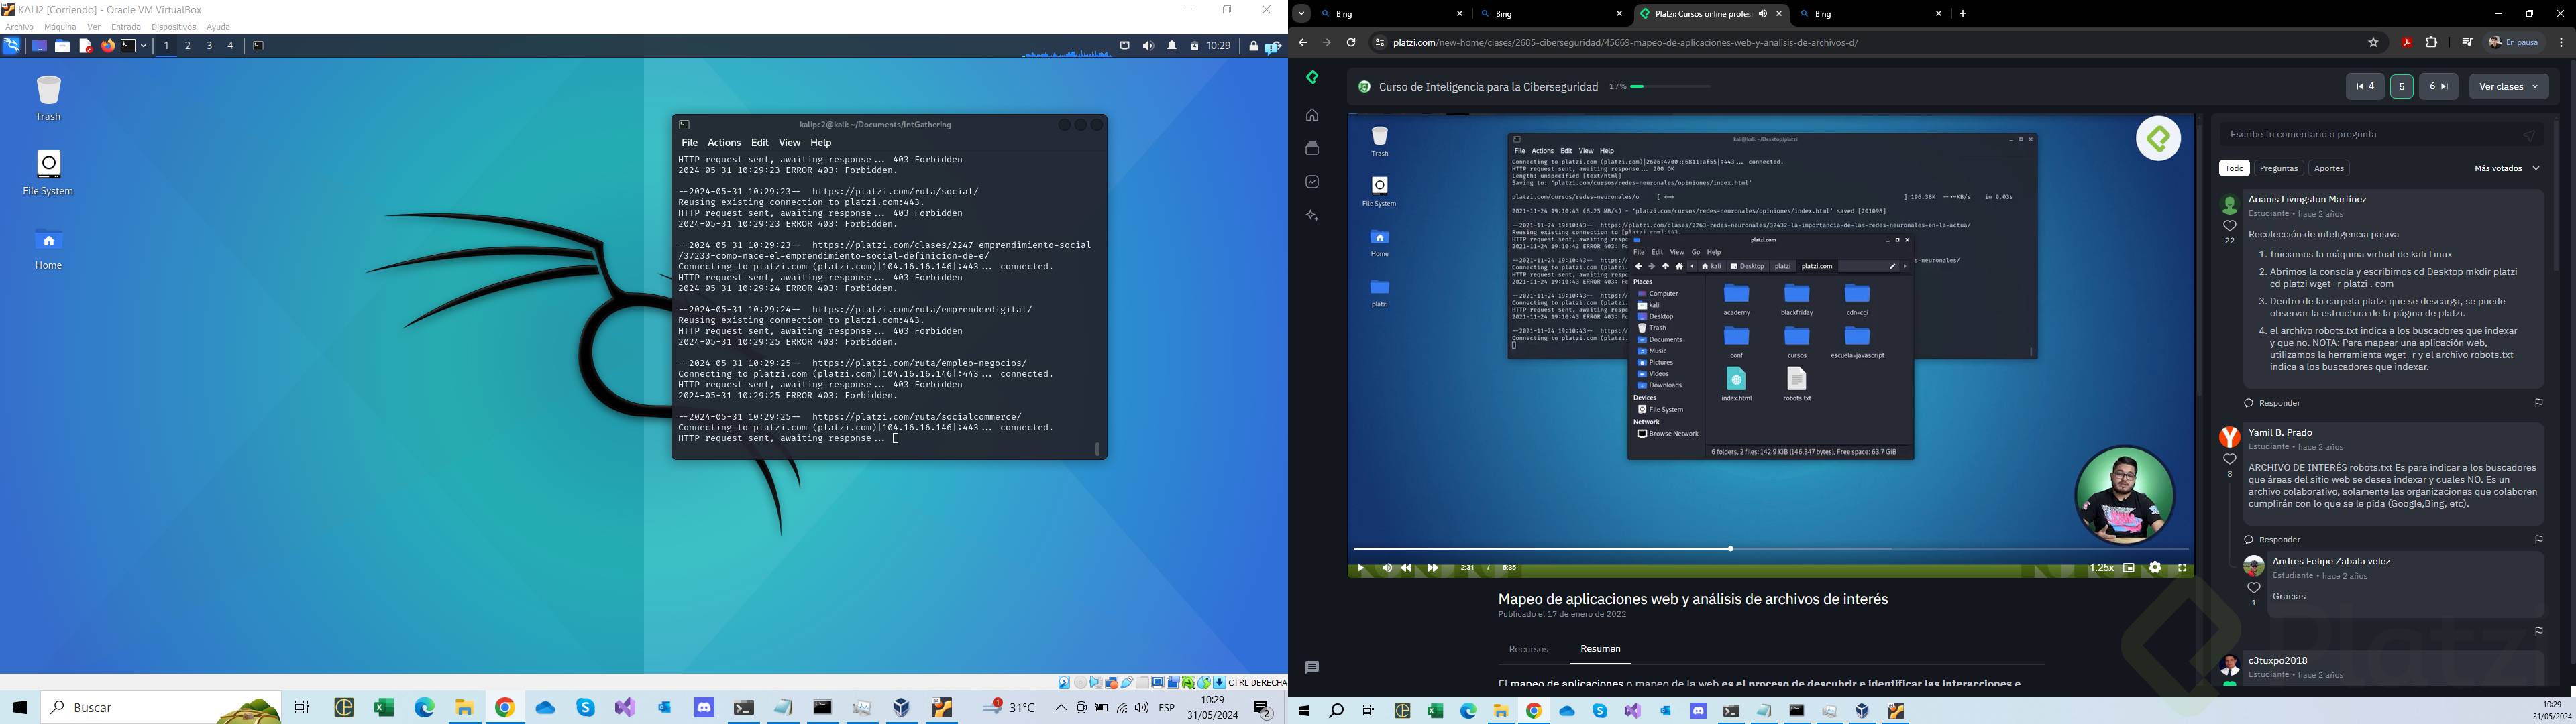2576x724 pixels.
Task: Switch to the Recursos tab
Action: click(x=1528, y=649)
